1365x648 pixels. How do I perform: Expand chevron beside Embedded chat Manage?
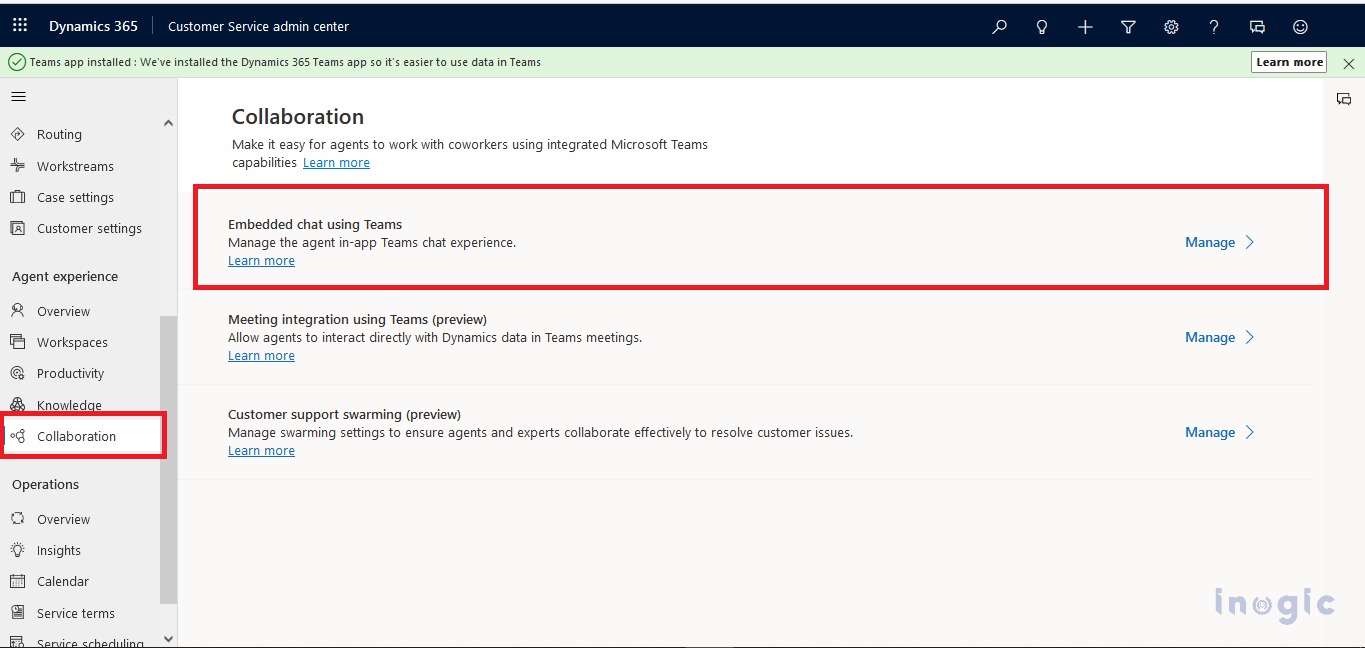[1249, 242]
